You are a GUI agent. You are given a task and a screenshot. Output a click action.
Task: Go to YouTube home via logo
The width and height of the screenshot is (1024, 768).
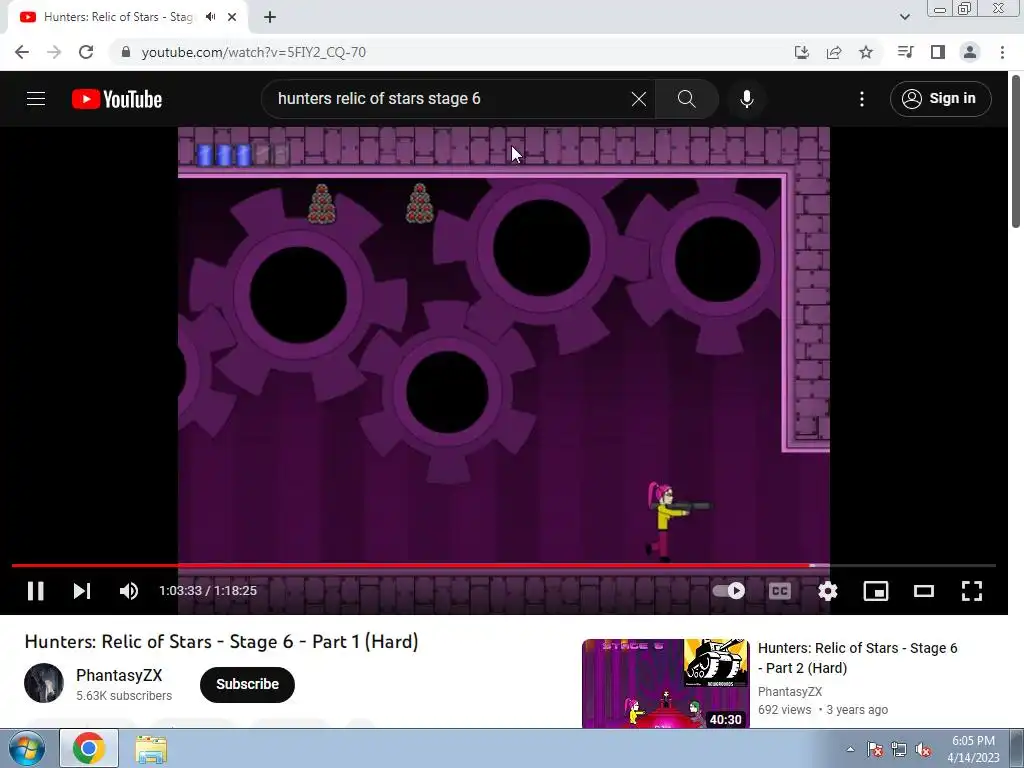click(117, 99)
